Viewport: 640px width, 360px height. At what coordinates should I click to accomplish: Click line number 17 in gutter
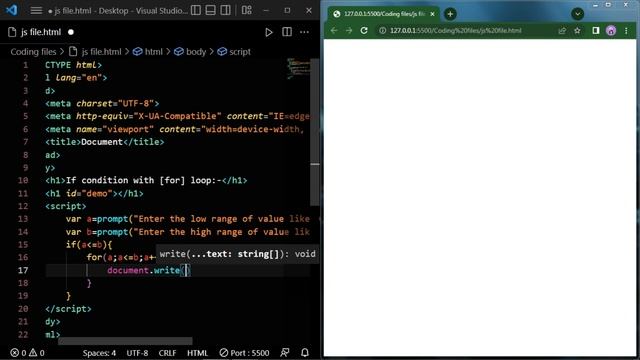[23, 270]
